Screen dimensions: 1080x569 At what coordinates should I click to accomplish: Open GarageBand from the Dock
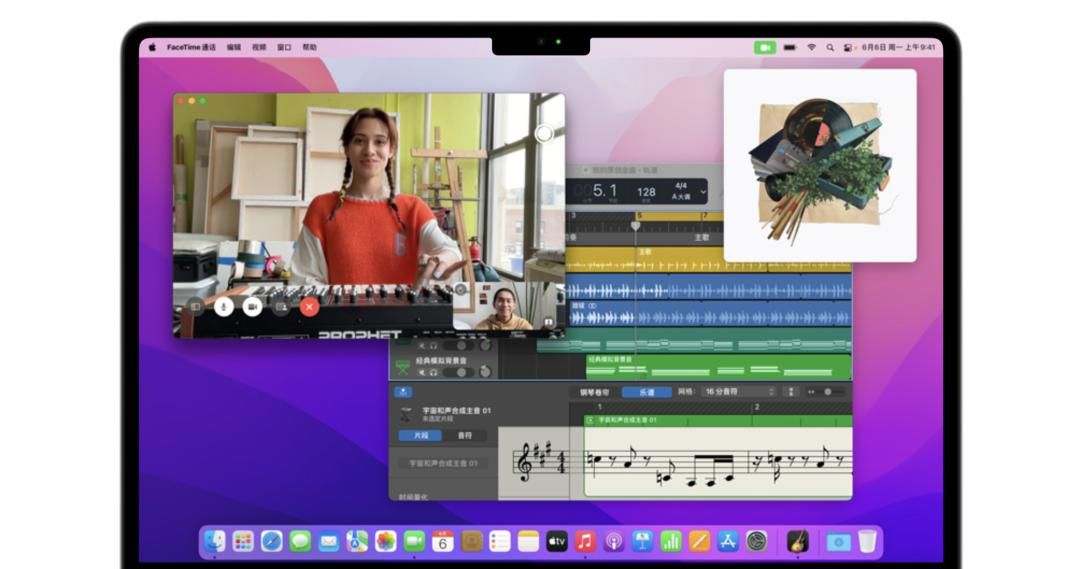coord(798,541)
